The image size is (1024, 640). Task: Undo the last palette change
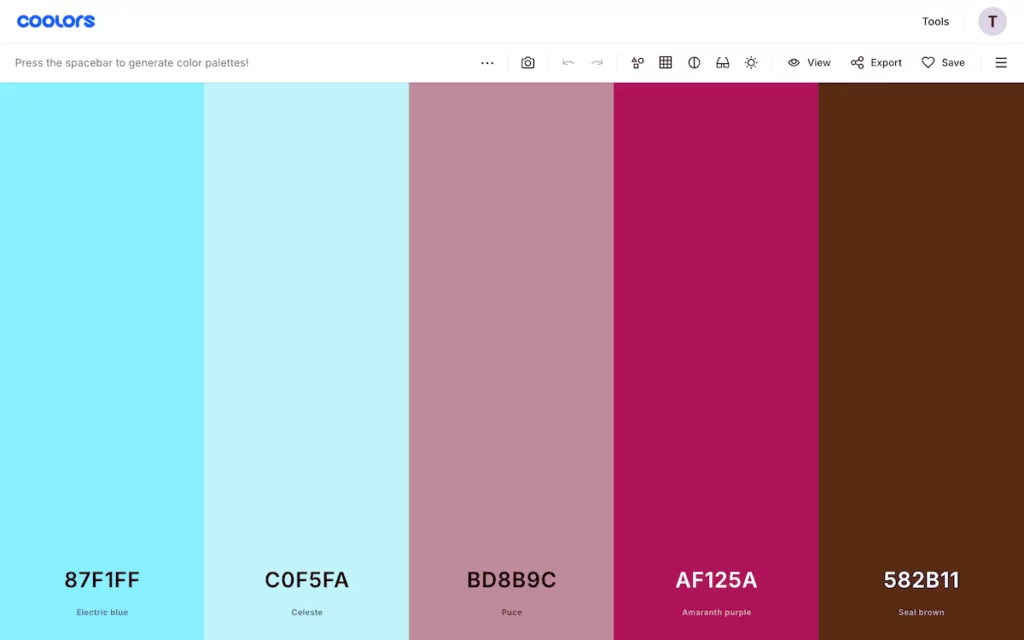point(568,63)
